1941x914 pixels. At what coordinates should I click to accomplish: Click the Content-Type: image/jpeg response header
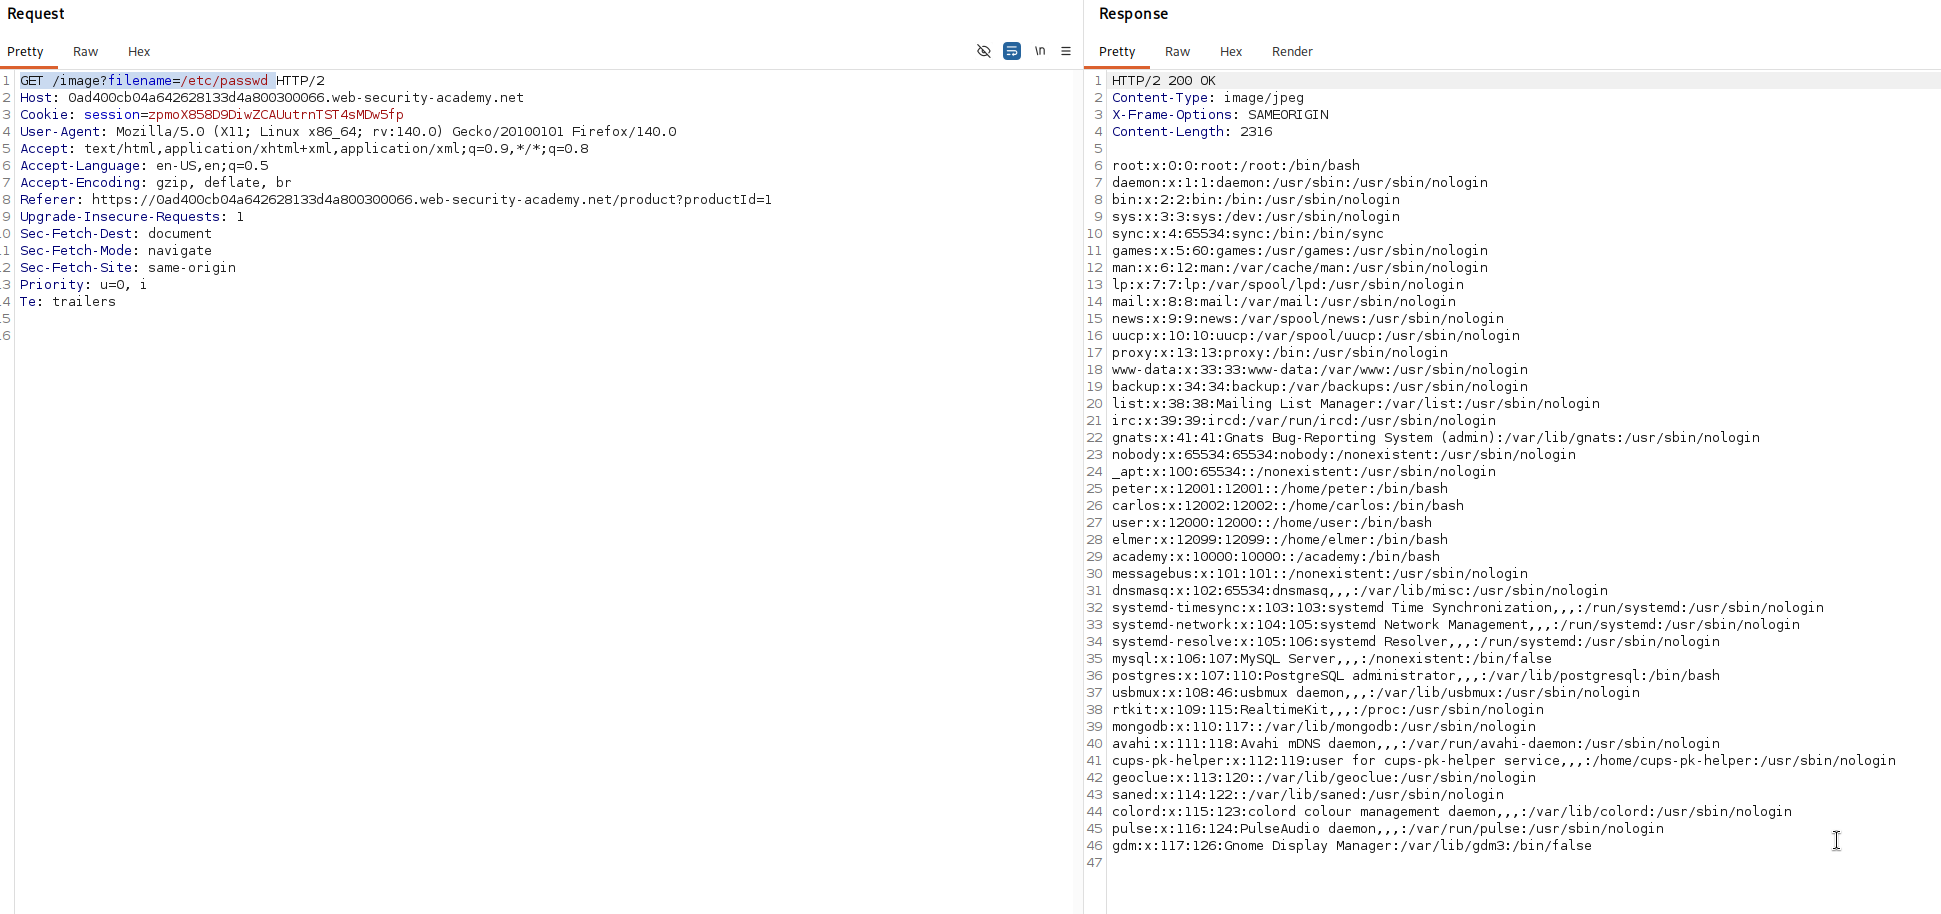[1208, 98]
